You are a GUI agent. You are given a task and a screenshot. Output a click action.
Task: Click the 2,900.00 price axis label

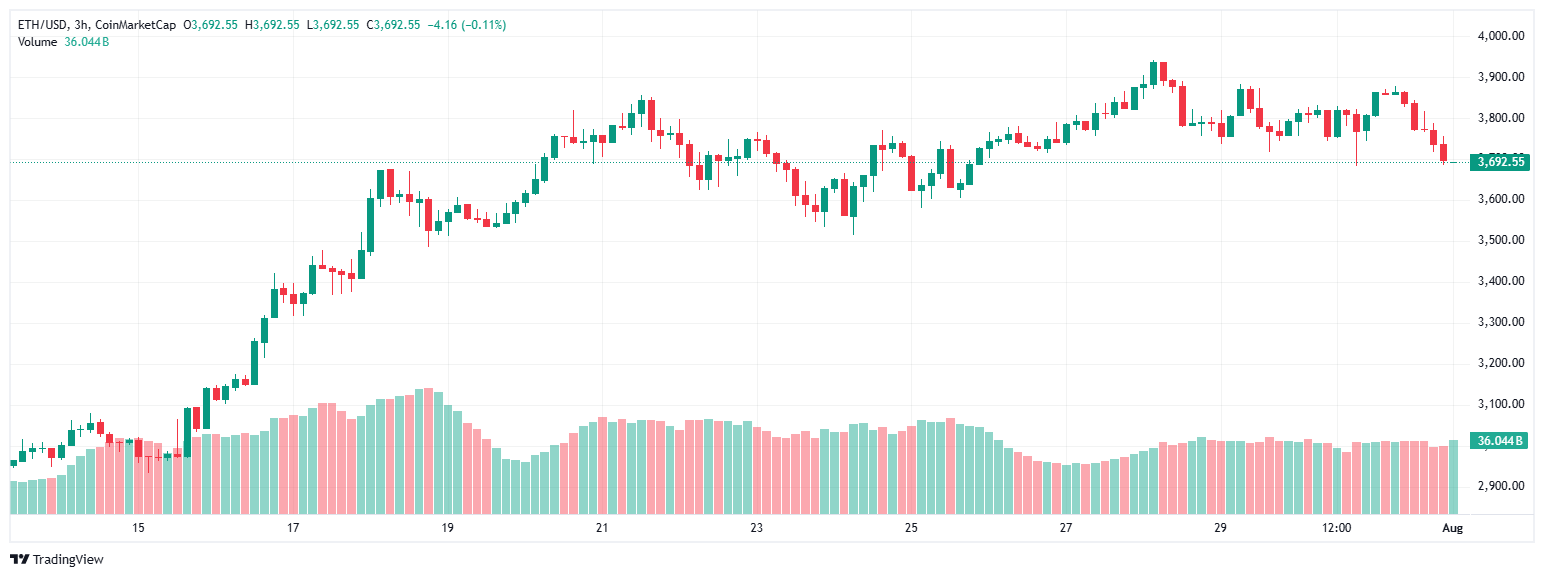coord(1500,486)
